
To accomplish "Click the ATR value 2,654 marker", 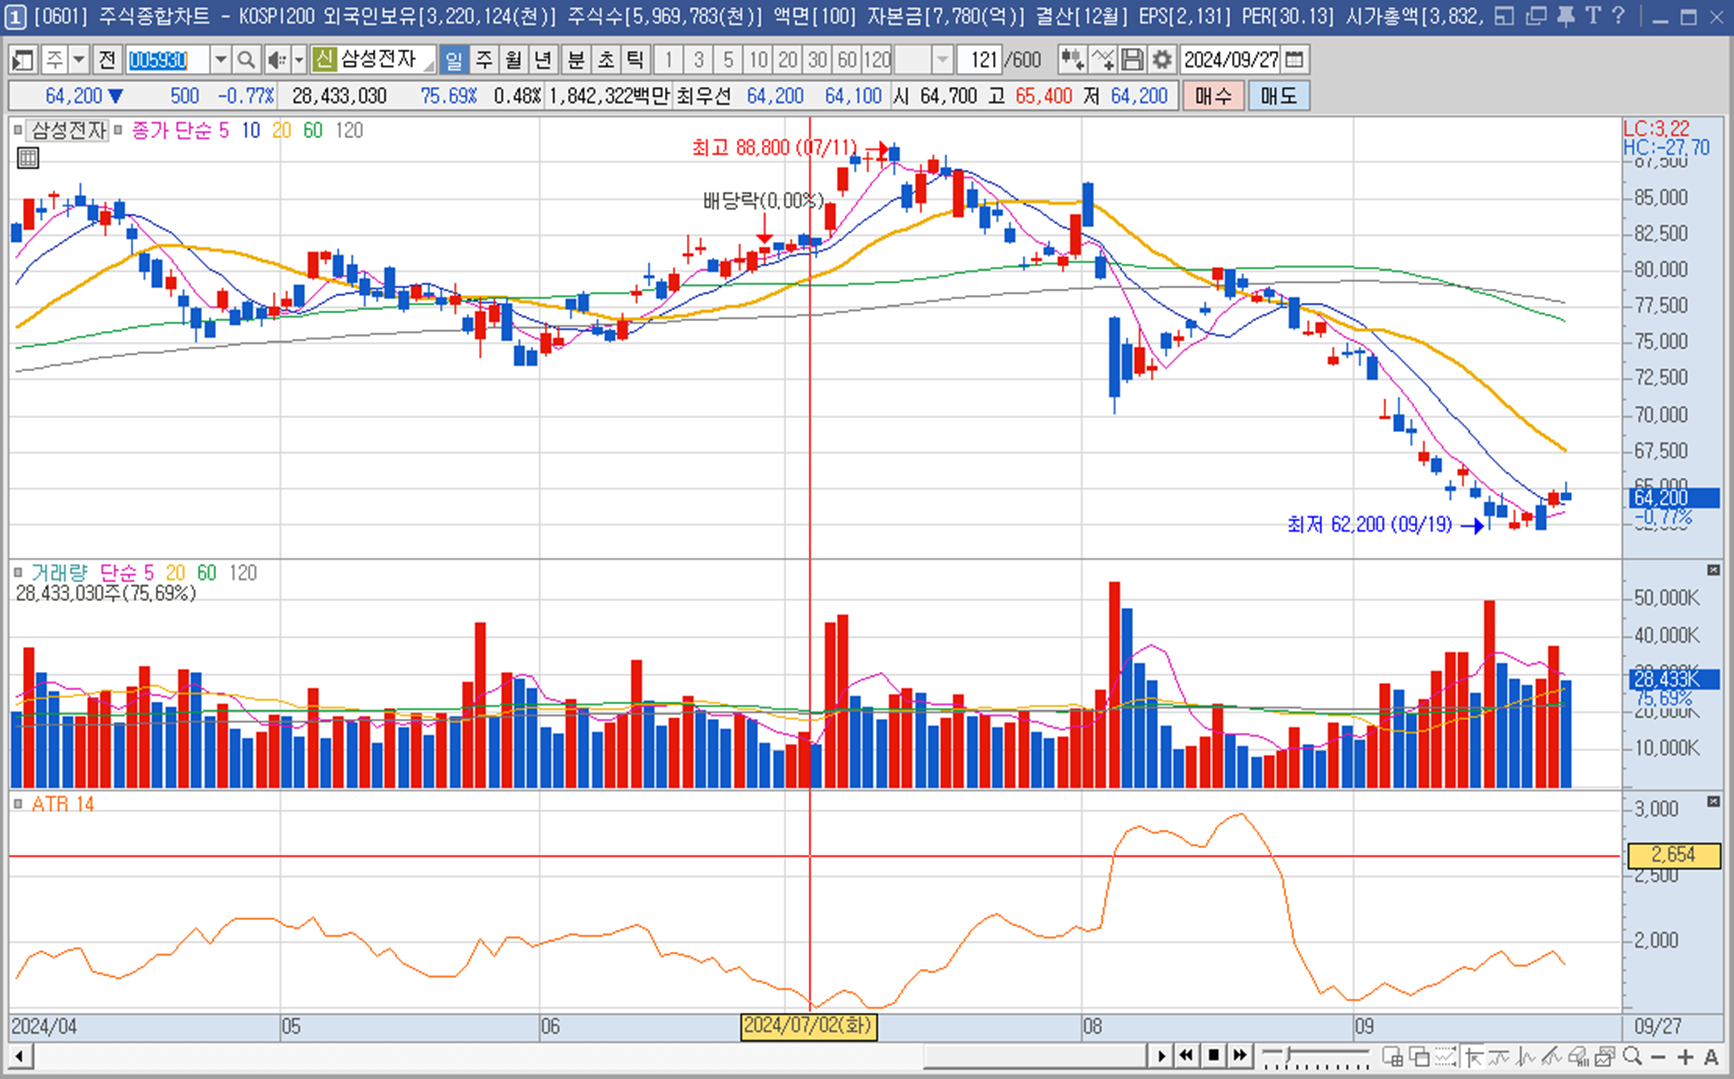I will click(x=1674, y=855).
